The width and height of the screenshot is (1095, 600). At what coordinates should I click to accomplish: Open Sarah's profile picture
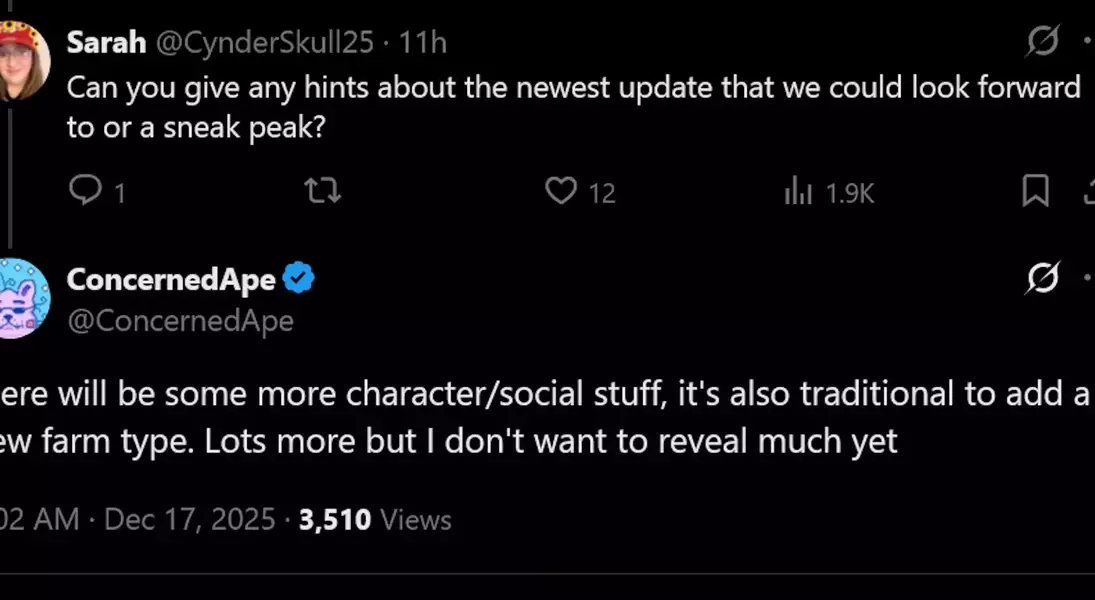pyautogui.click(x=22, y=60)
